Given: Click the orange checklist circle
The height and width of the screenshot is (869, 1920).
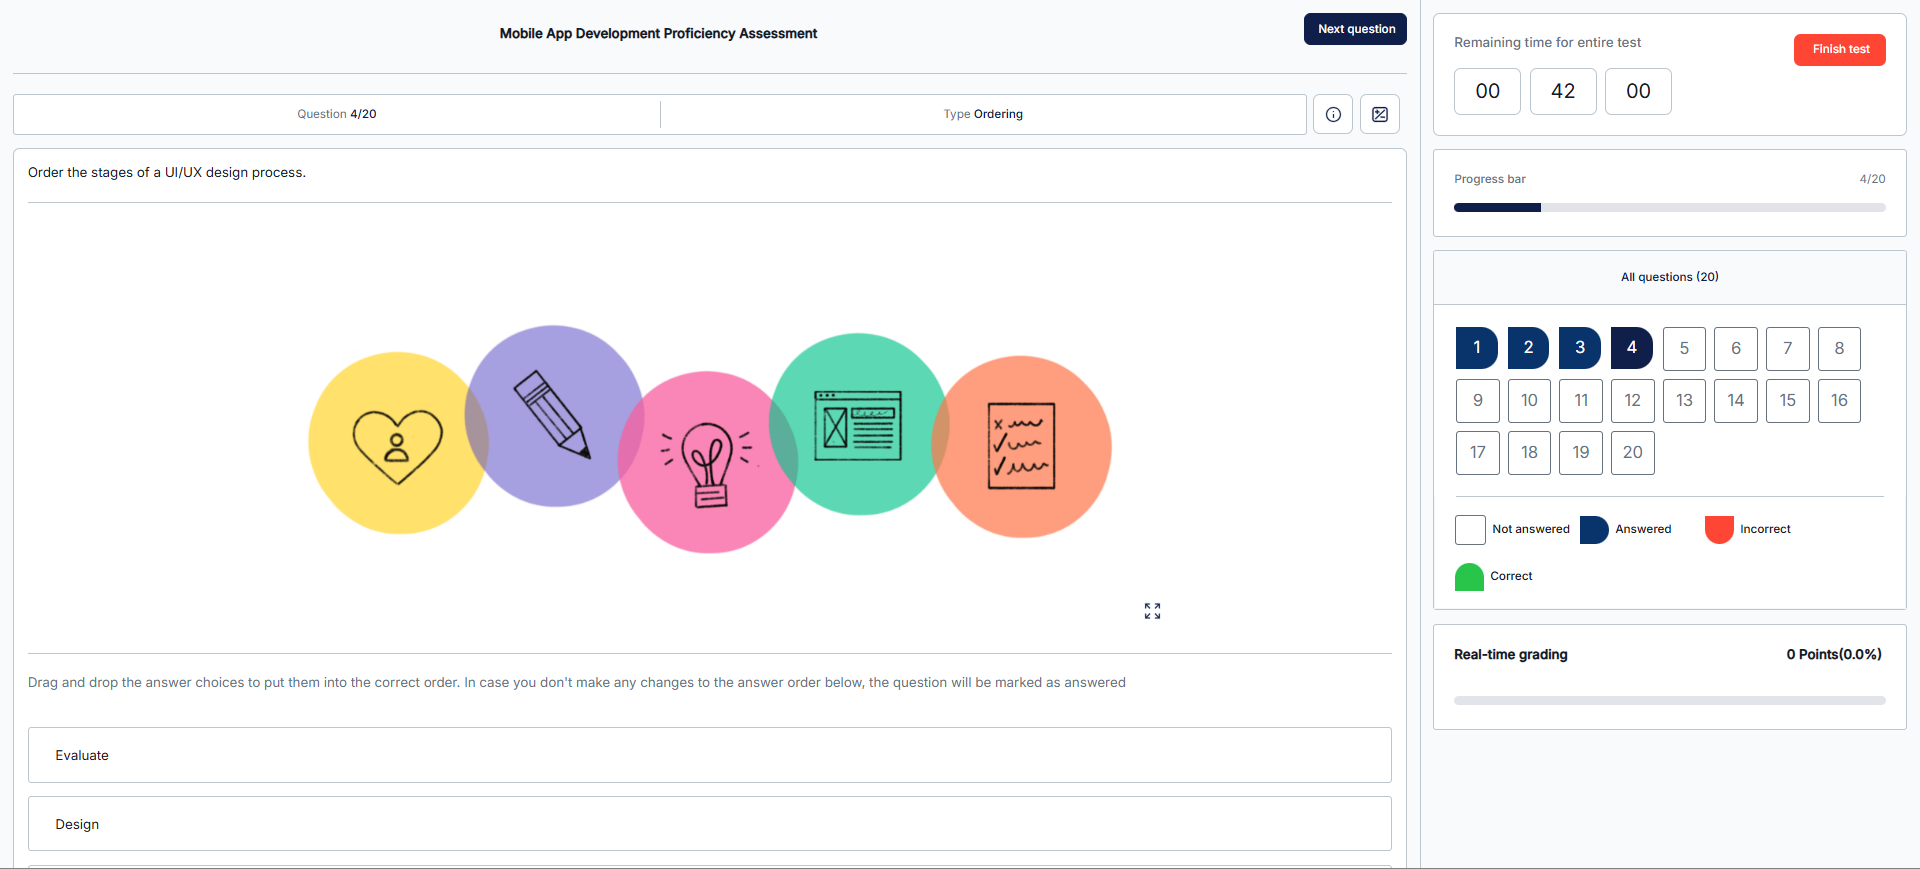Looking at the screenshot, I should [x=1022, y=446].
